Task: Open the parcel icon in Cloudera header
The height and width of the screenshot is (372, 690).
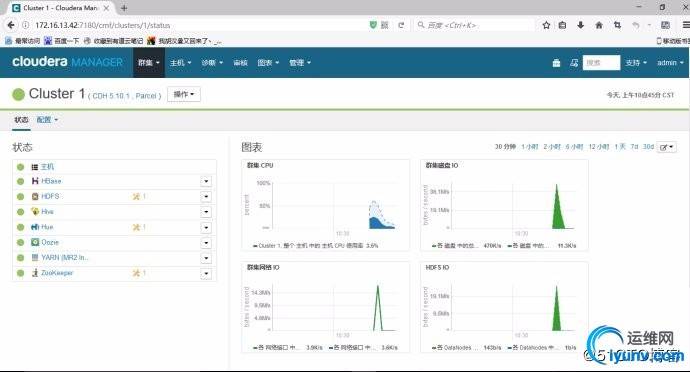Action: click(x=556, y=63)
